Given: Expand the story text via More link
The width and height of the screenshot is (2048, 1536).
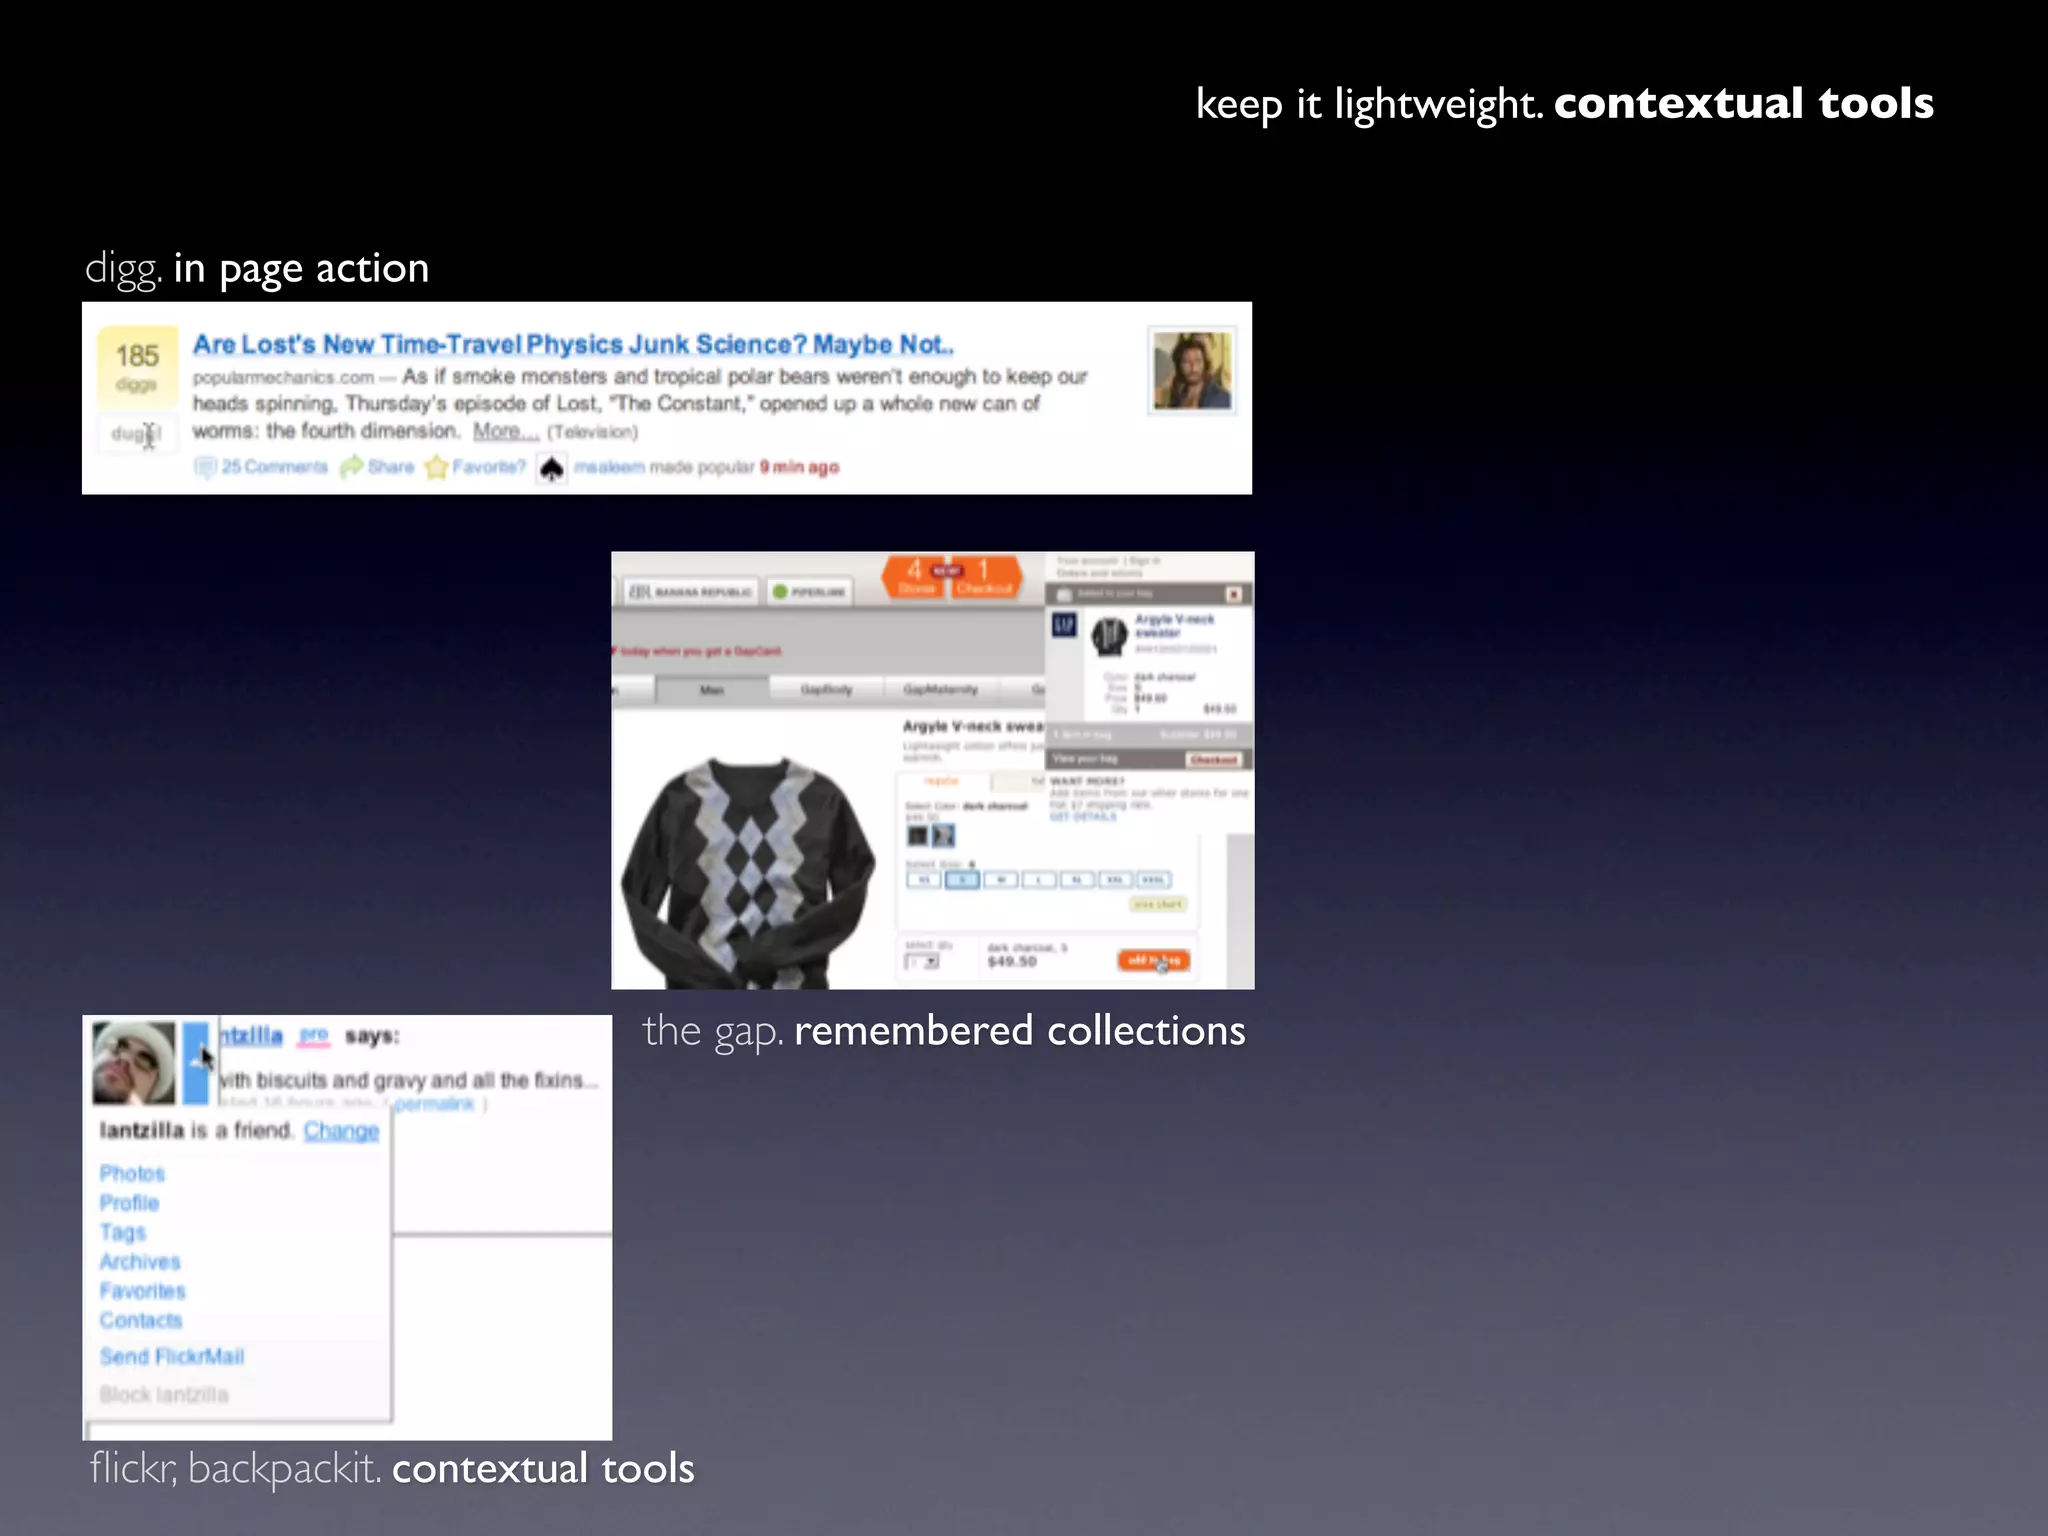Looking at the screenshot, I should tap(505, 431).
